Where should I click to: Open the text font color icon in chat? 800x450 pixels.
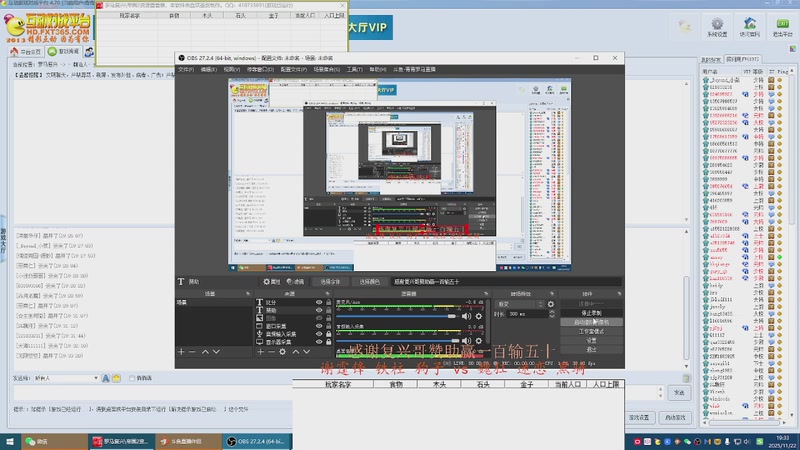pyautogui.click(x=106, y=378)
